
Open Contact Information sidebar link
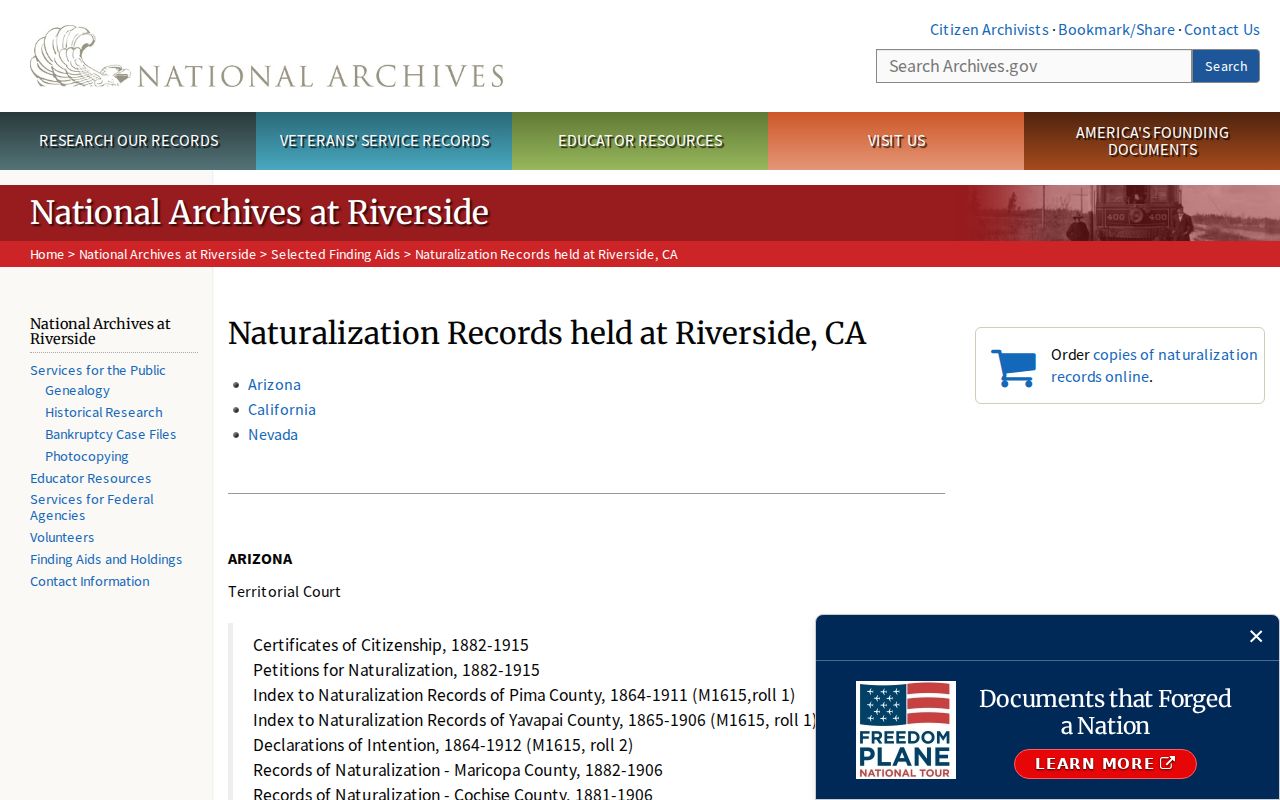point(90,582)
